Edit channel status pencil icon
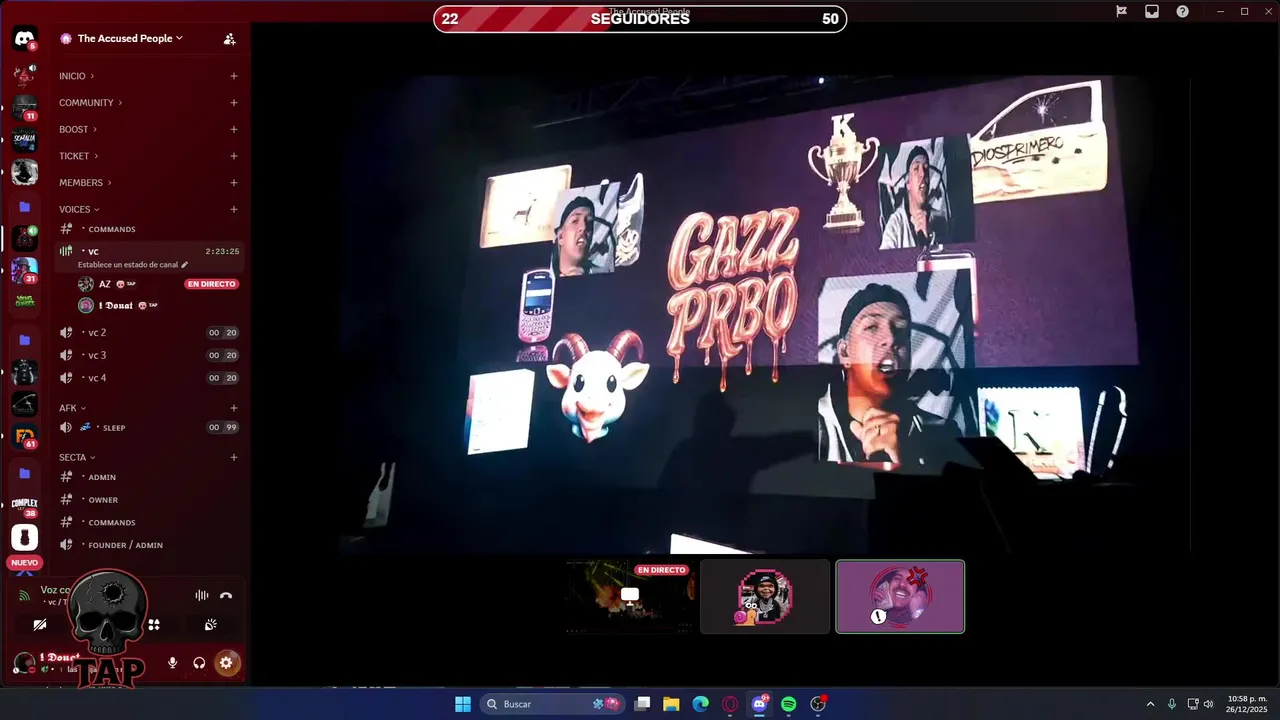The image size is (1280, 720). (x=184, y=265)
